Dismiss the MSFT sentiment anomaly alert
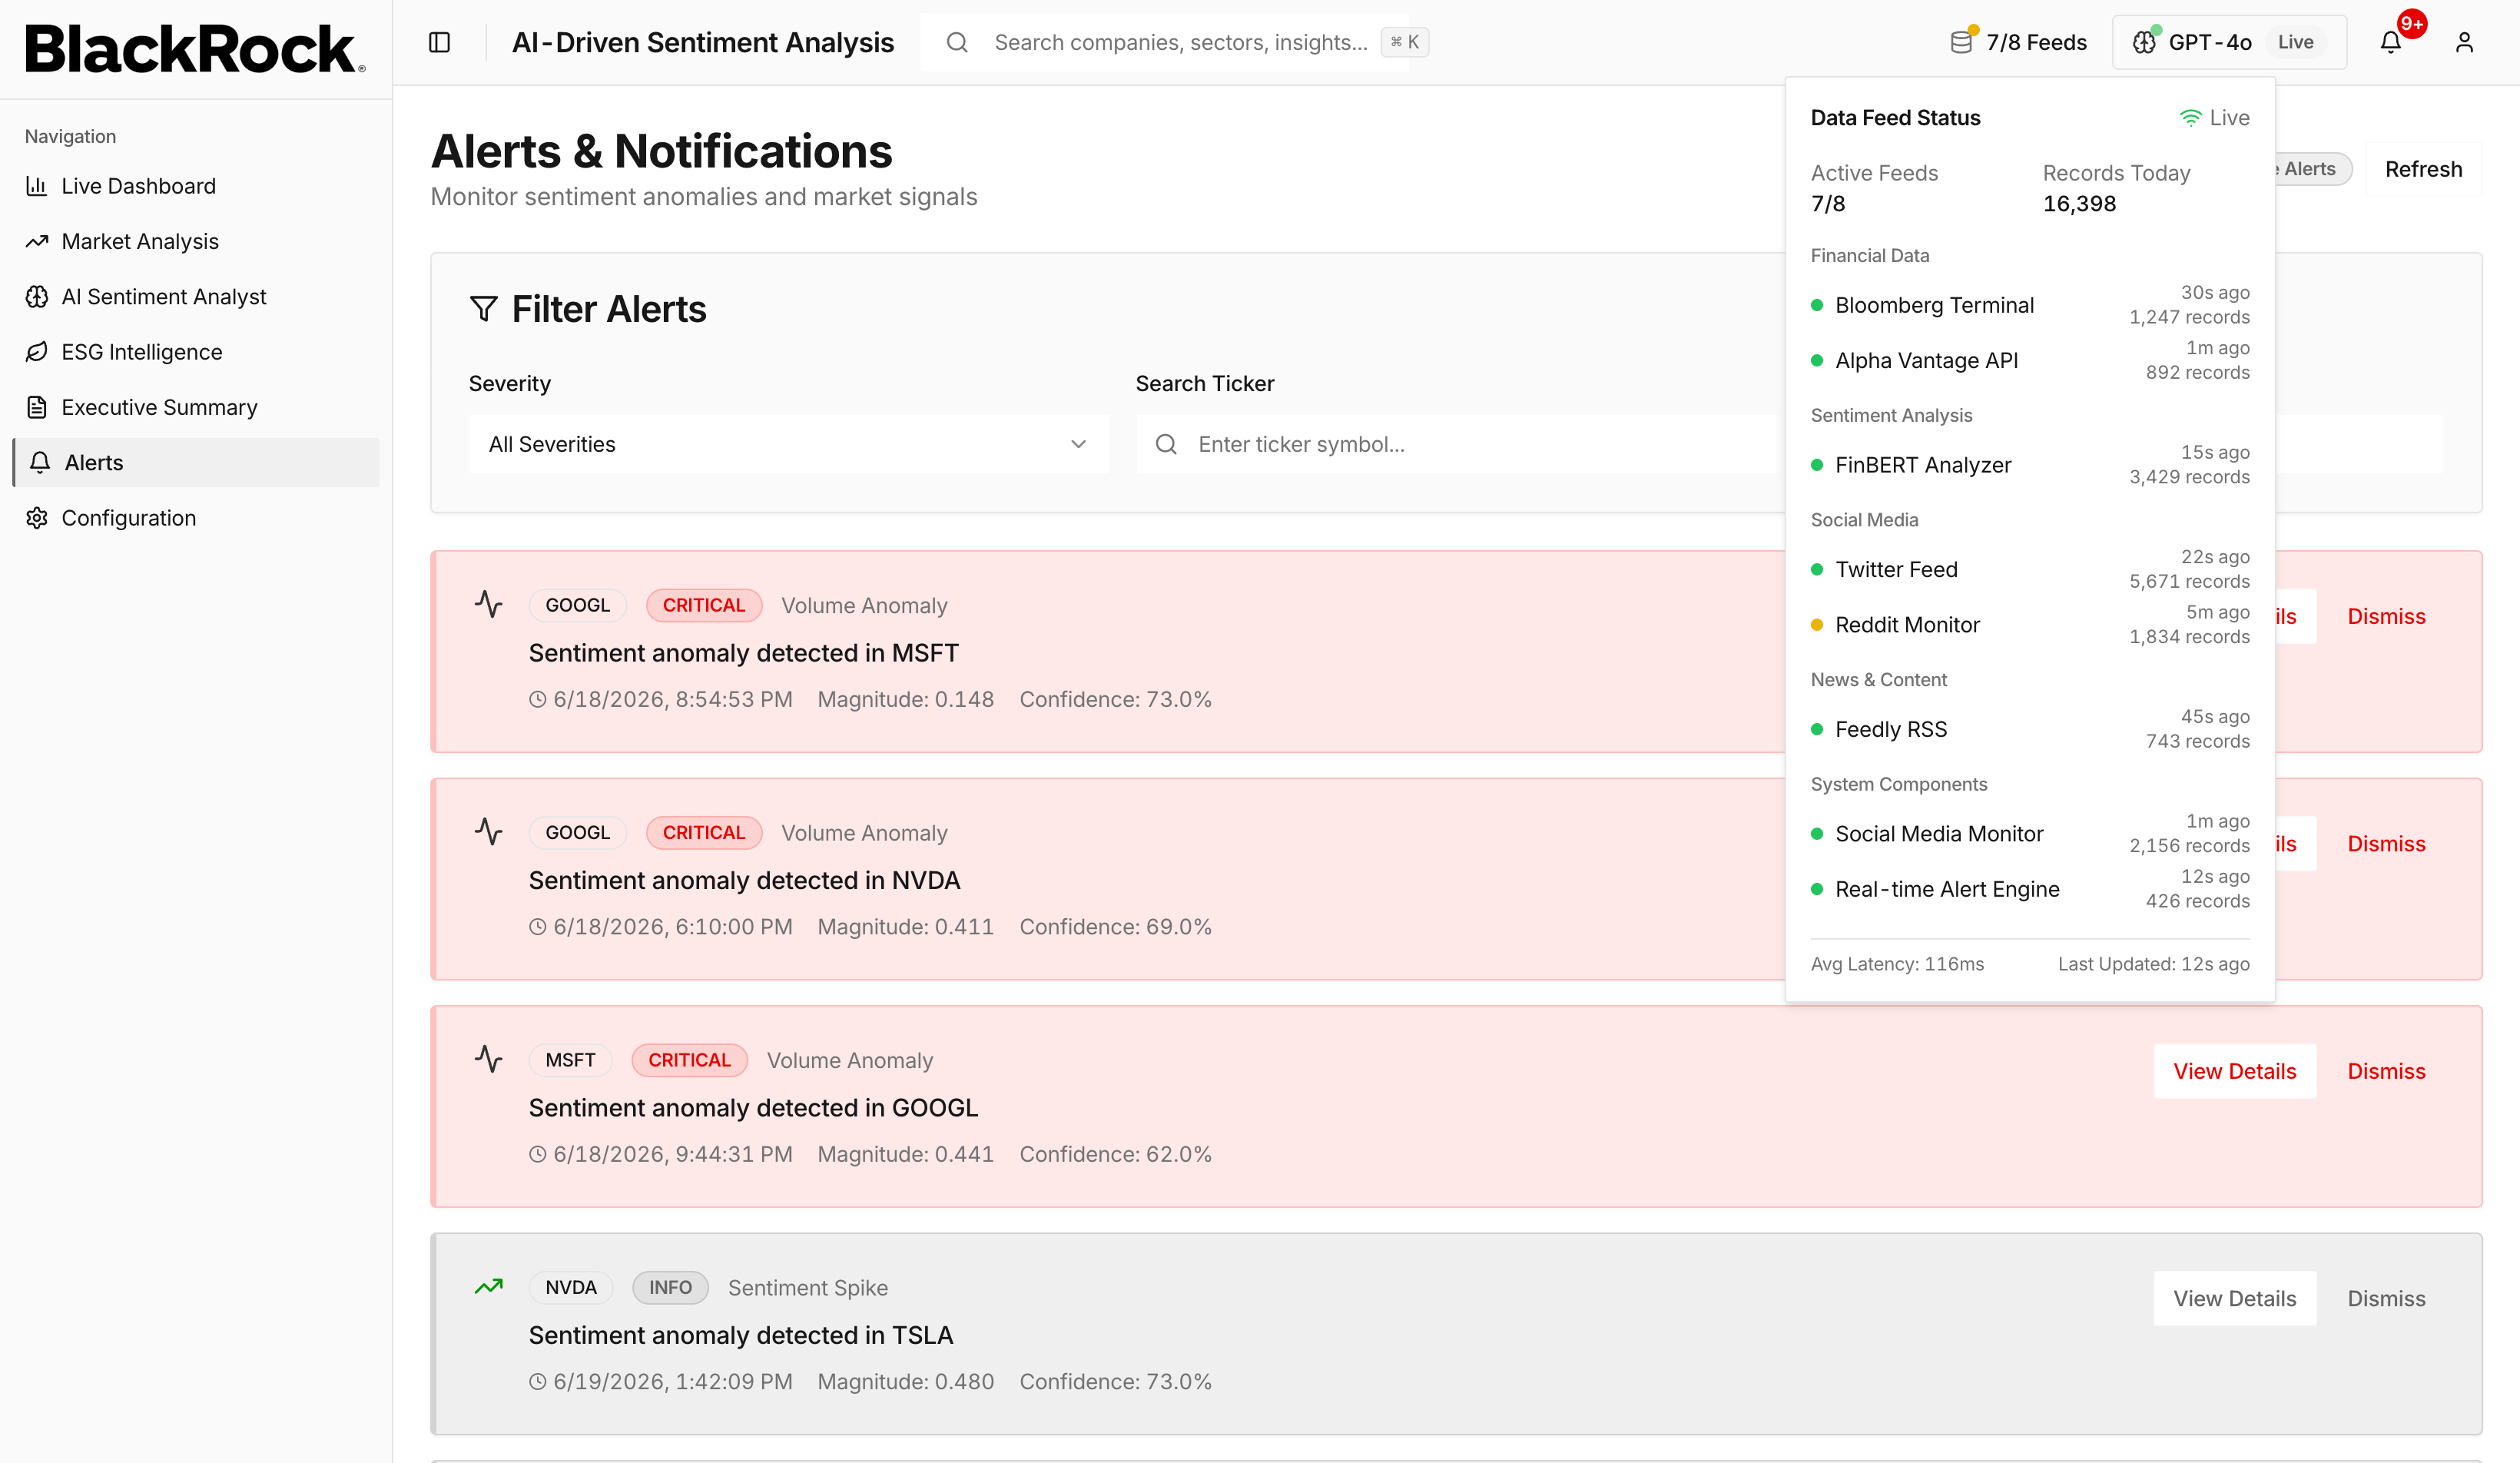Screen dimensions: 2520x1463 coord(2386,616)
